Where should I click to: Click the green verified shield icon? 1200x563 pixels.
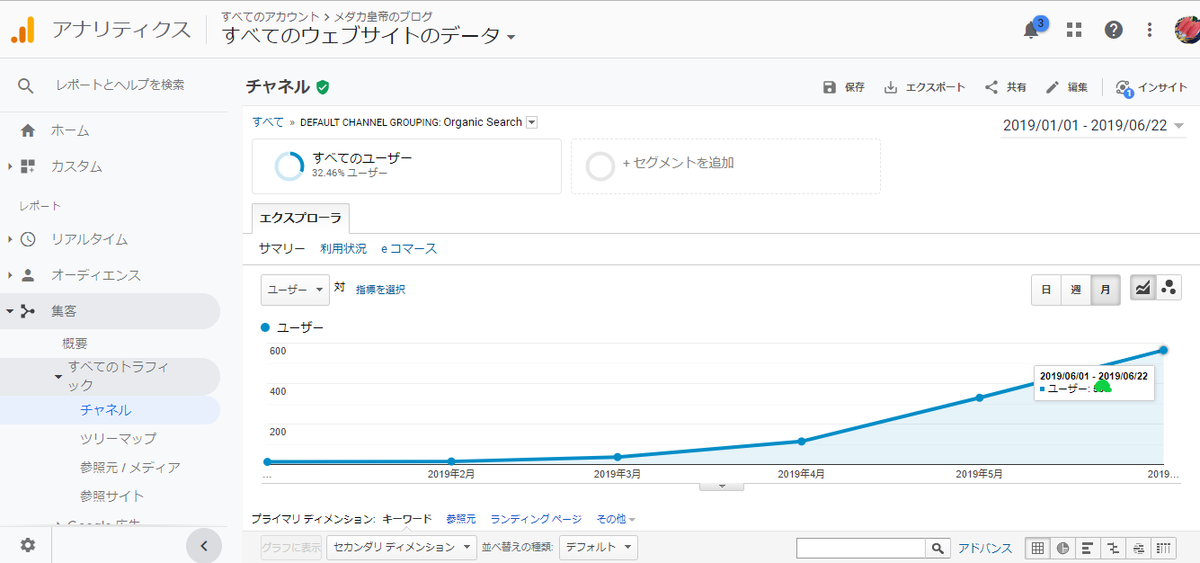point(322,87)
